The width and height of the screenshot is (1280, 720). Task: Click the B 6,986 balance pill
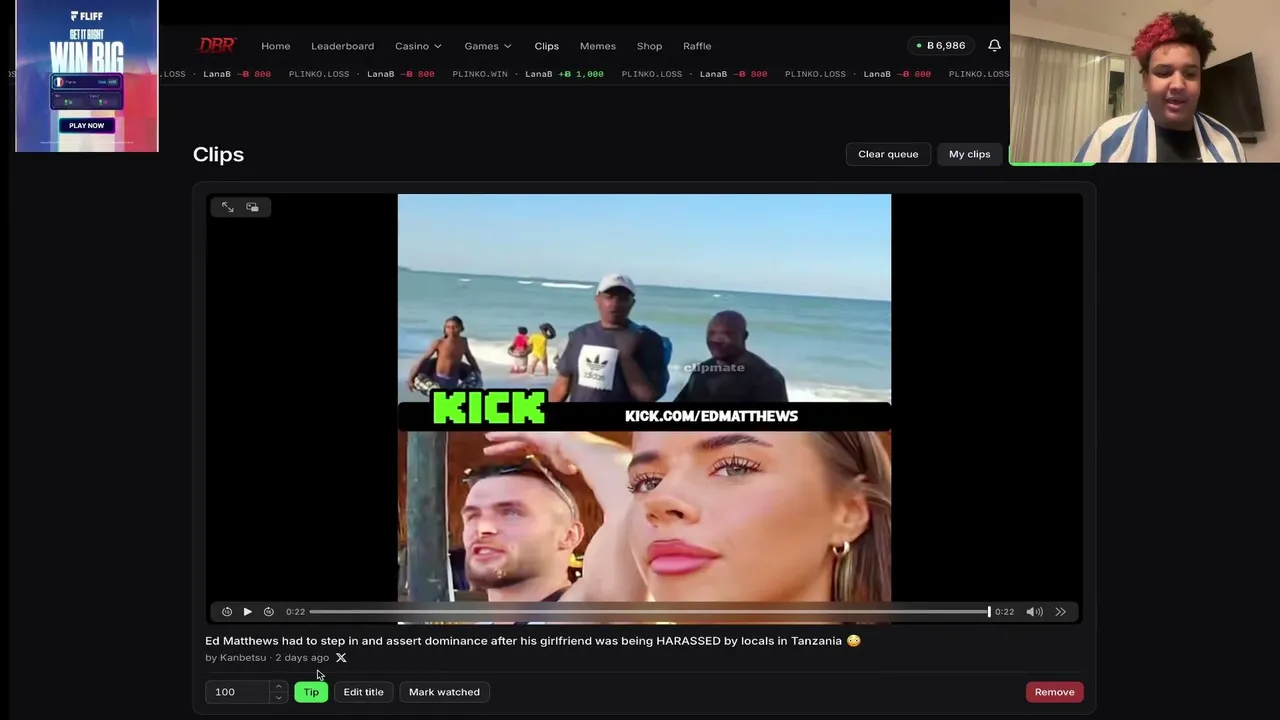coord(940,45)
